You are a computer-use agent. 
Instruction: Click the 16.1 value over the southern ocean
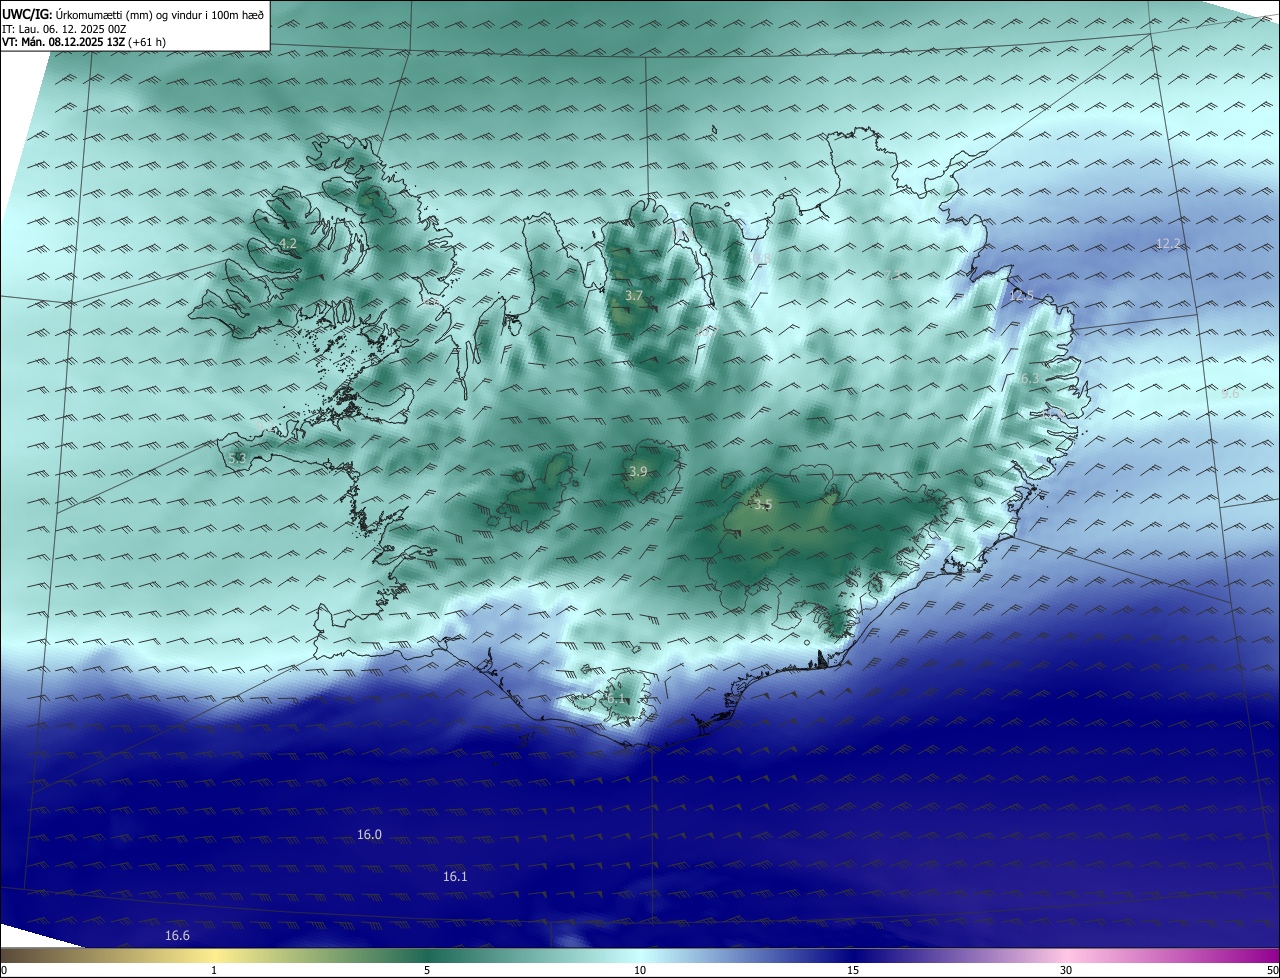click(x=455, y=876)
